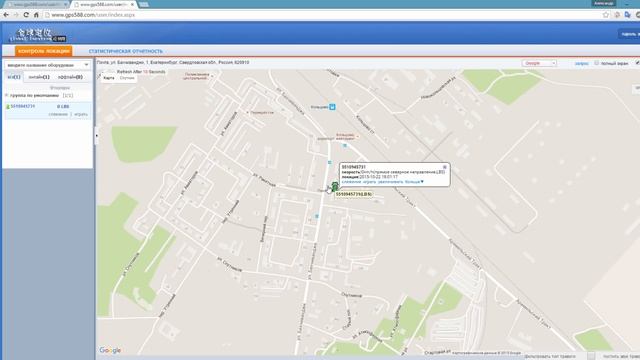The width and height of the screenshot is (640, 360).
Task: Click the 'играть' playback link in device list
Action: [81, 114]
